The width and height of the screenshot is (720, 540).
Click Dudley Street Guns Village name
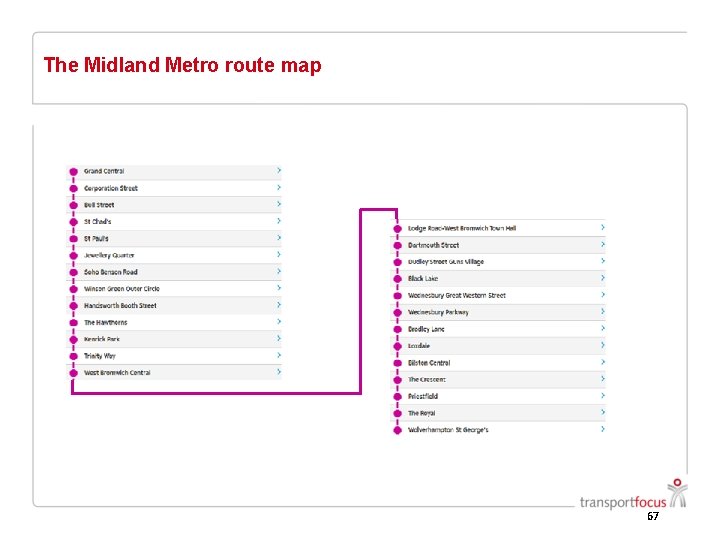point(446,262)
